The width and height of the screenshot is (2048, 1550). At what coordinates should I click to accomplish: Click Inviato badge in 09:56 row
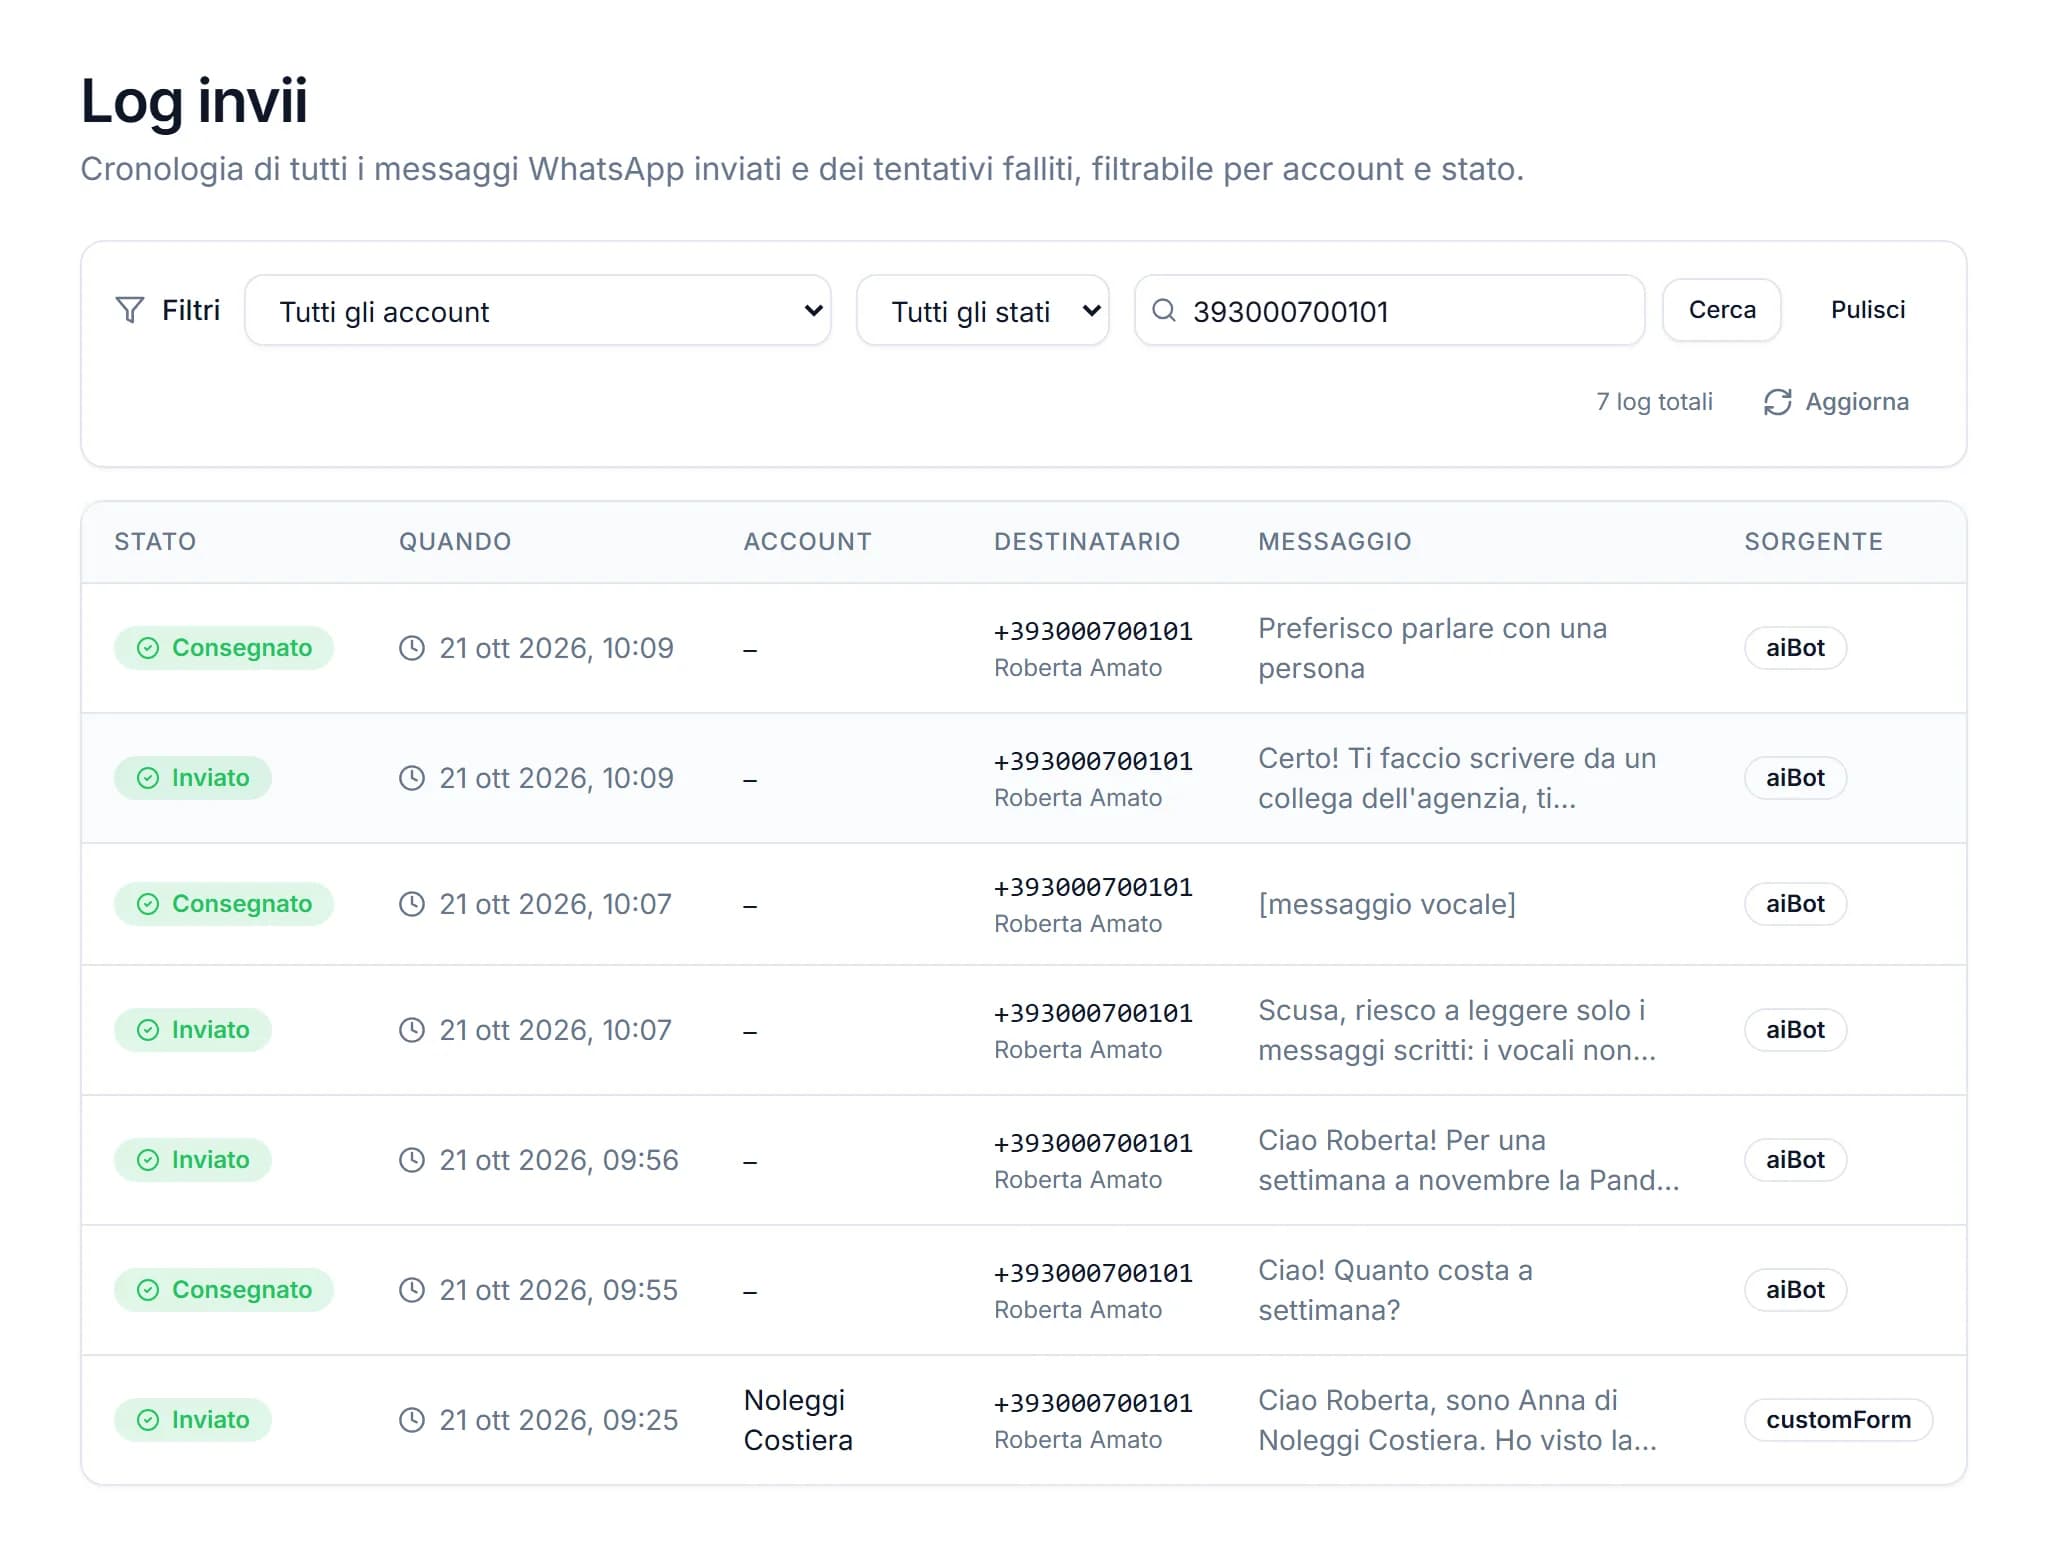click(x=193, y=1160)
